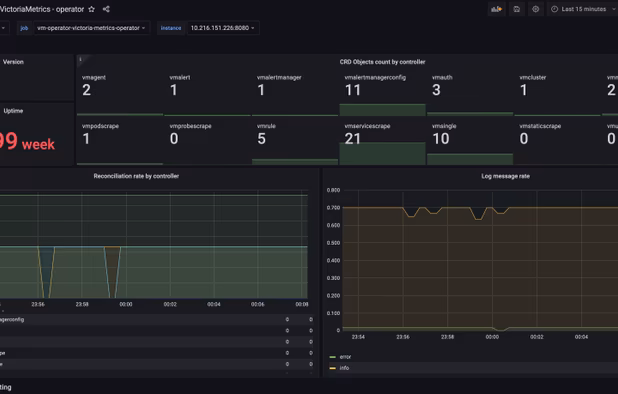Click the 0.700 axis label in Log message rate
This screenshot has height=394, width=618.
coord(333,208)
